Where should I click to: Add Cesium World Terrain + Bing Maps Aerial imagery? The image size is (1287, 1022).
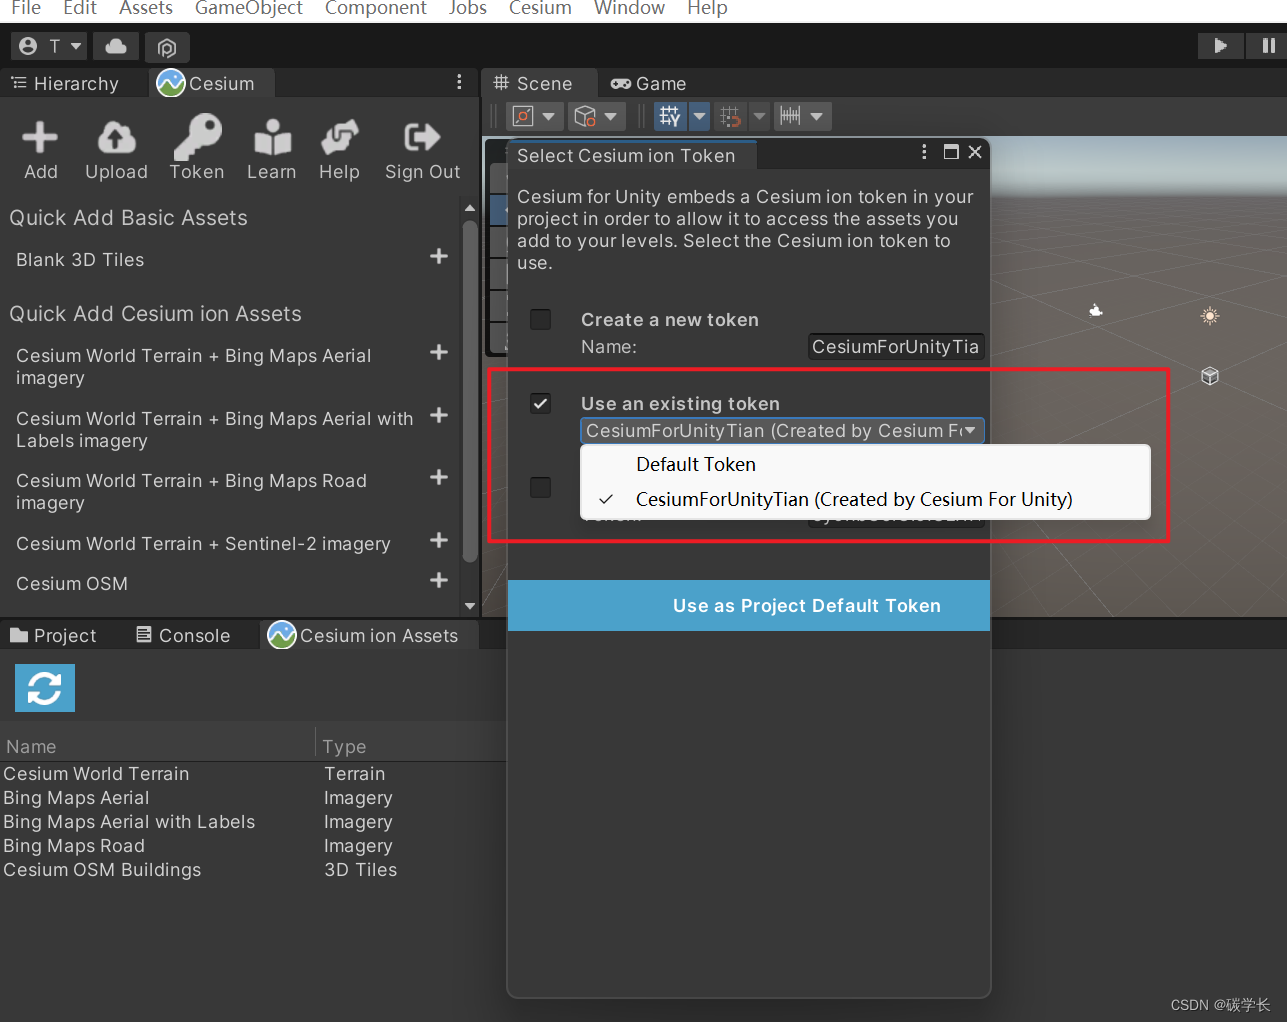coord(439,353)
